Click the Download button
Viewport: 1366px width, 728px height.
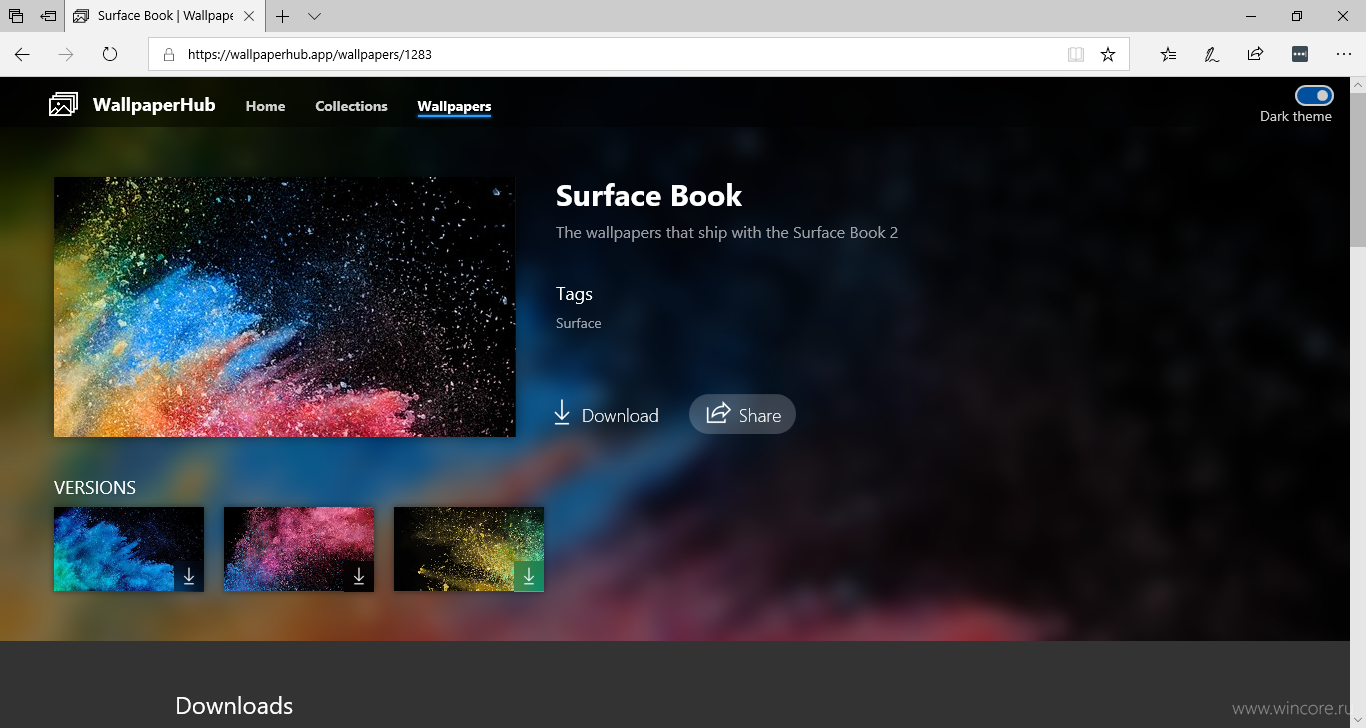point(606,414)
